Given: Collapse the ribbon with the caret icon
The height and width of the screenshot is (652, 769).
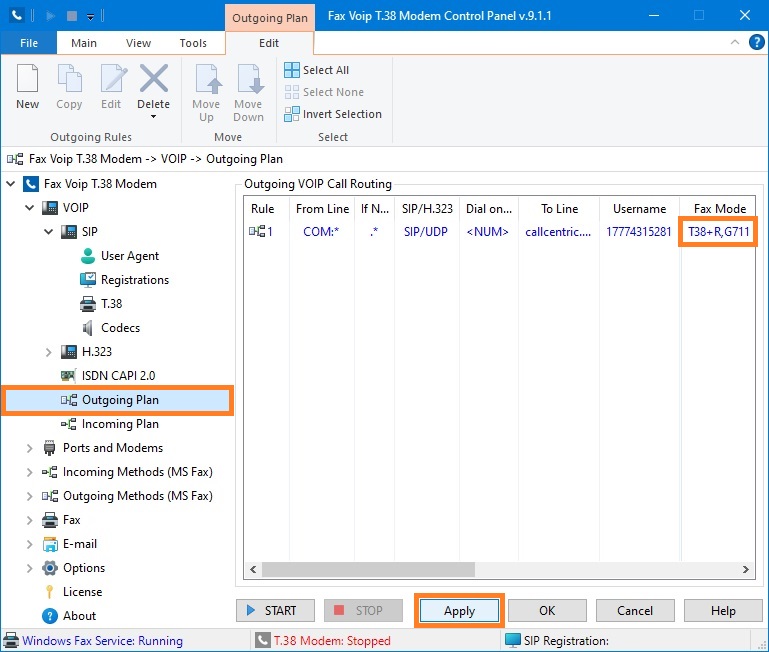Looking at the screenshot, I should (x=735, y=42).
